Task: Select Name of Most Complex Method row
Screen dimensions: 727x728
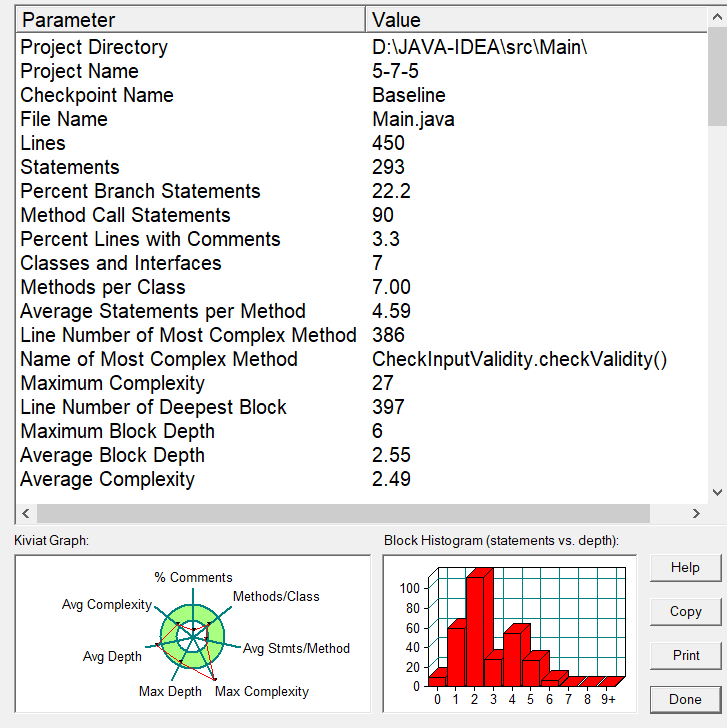Action: [362, 359]
